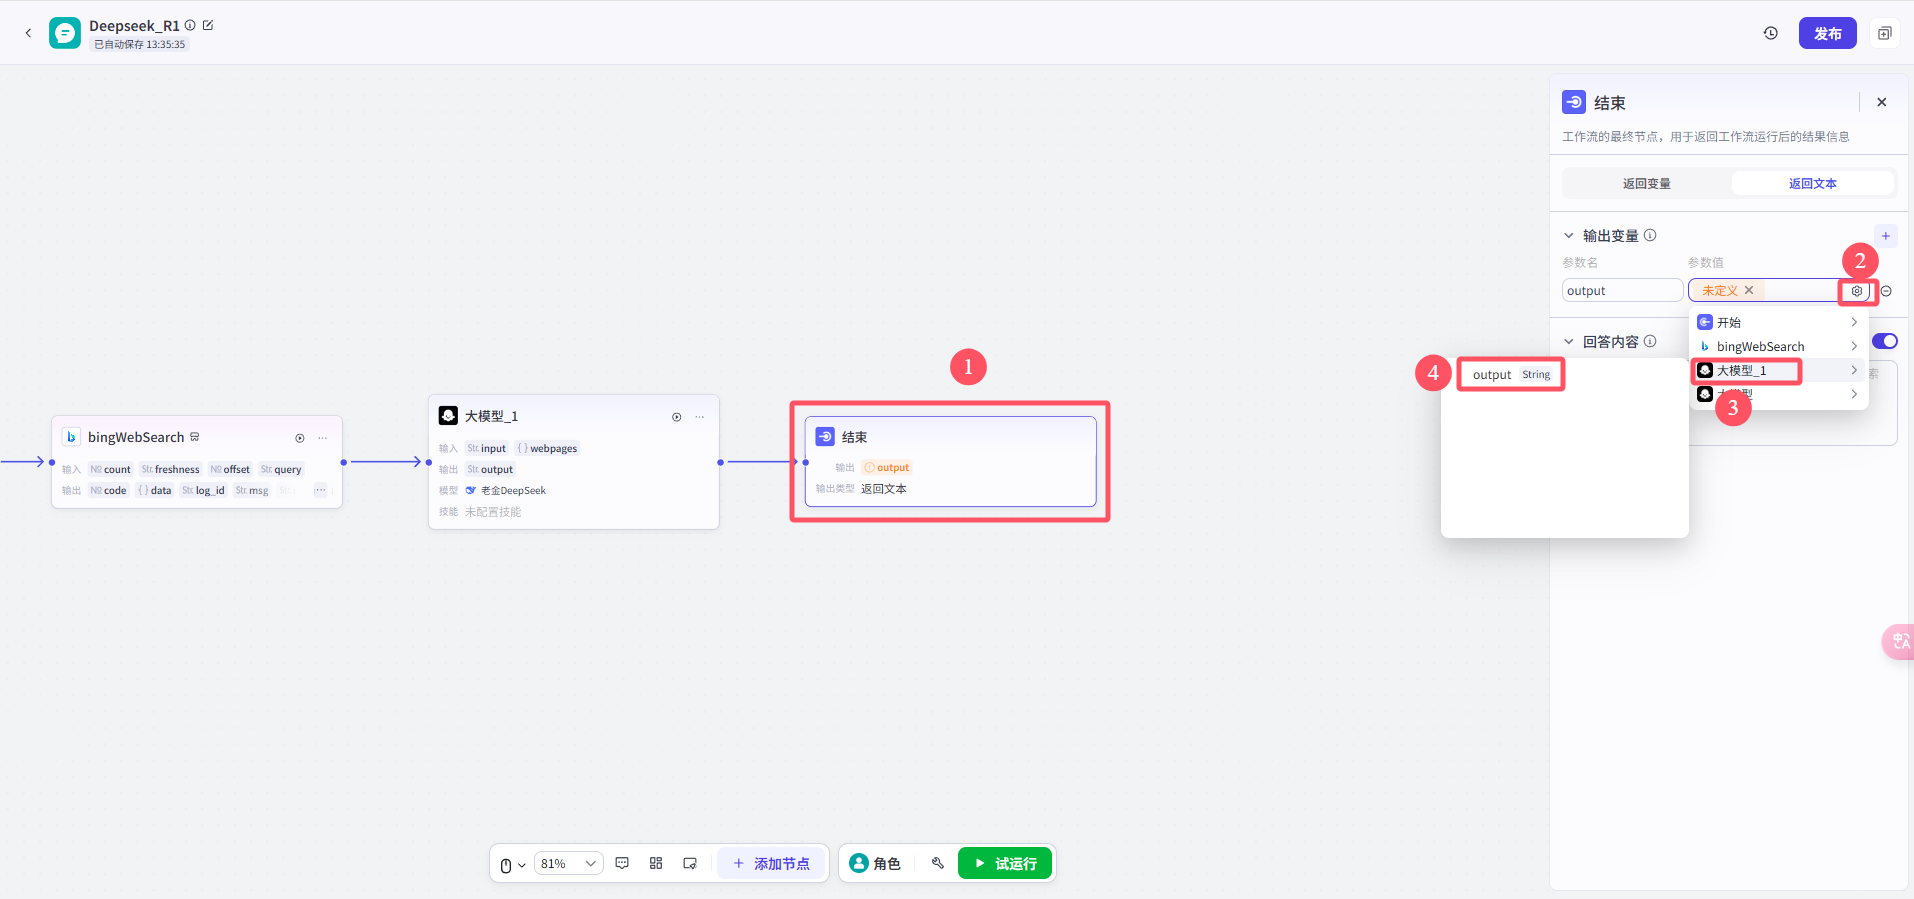The image size is (1914, 899).
Task: Open the version history clock icon
Action: [1770, 33]
